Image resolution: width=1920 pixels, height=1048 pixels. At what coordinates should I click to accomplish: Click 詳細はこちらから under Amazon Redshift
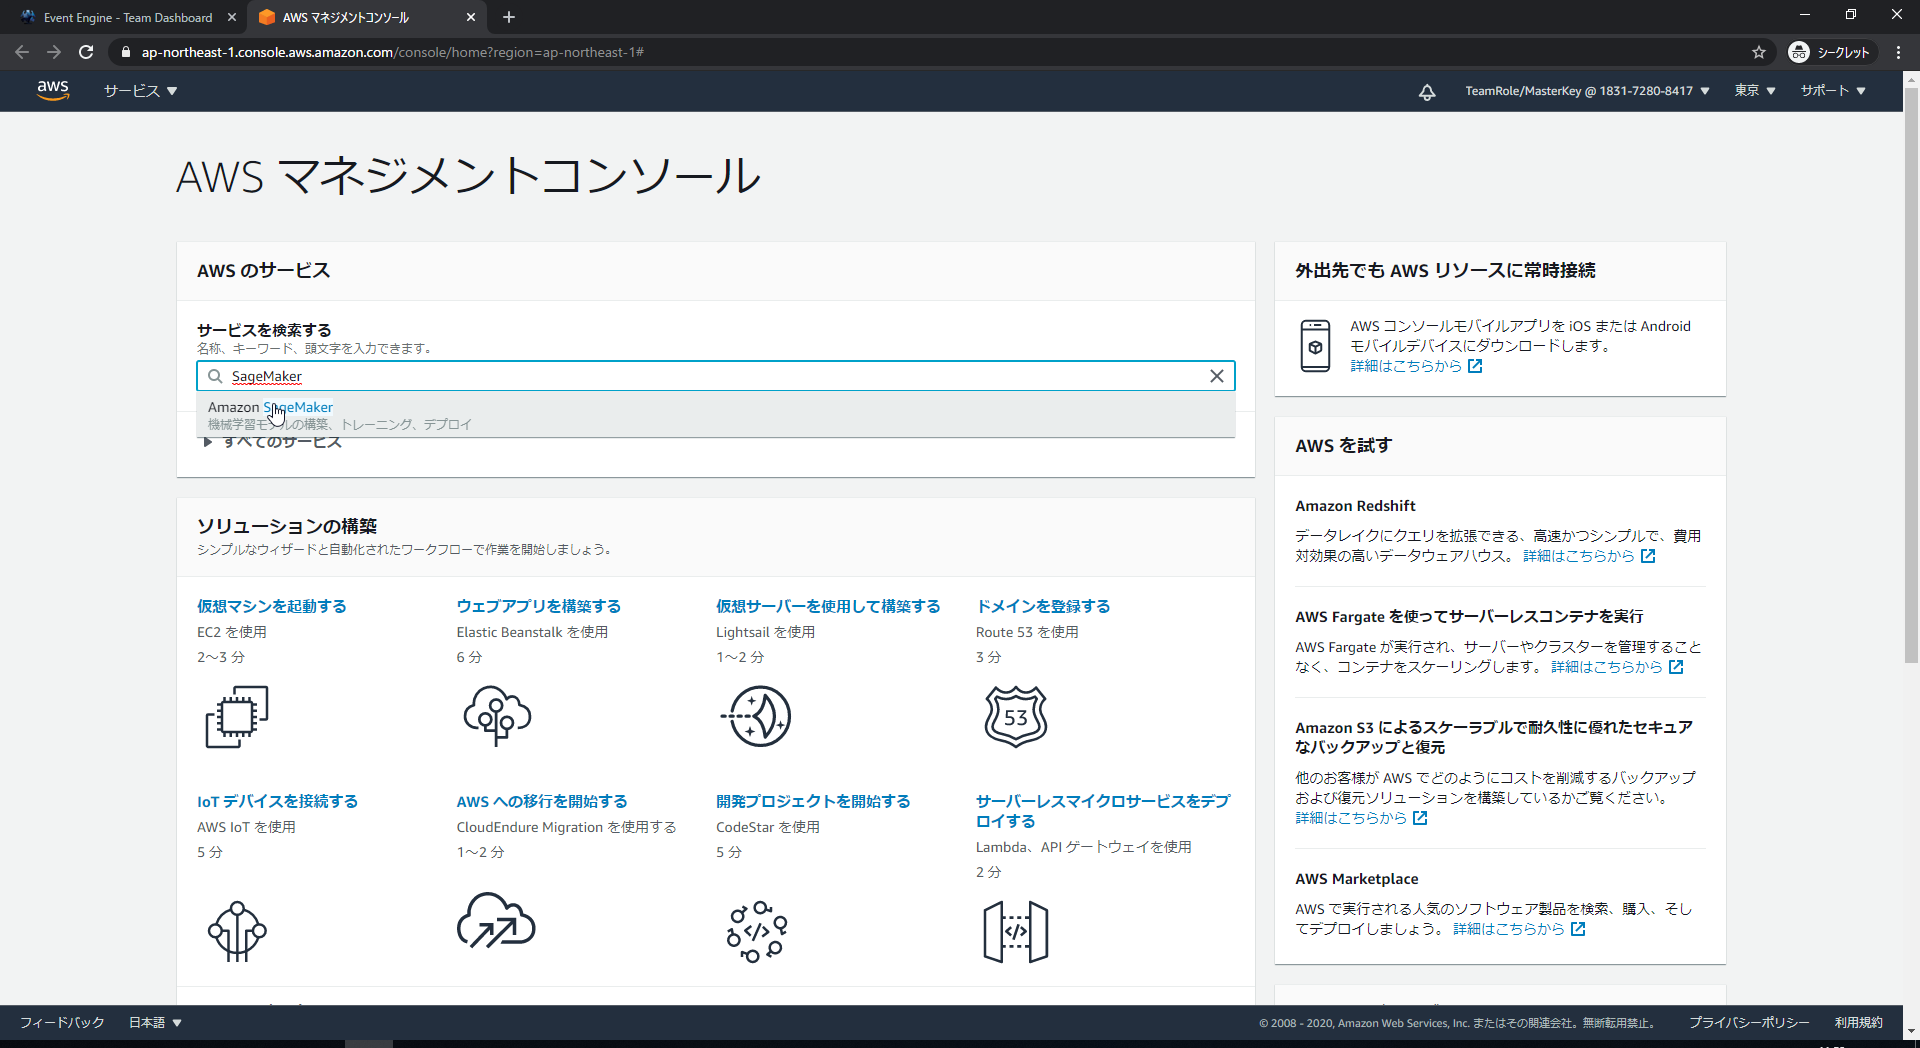pyautogui.click(x=1579, y=556)
